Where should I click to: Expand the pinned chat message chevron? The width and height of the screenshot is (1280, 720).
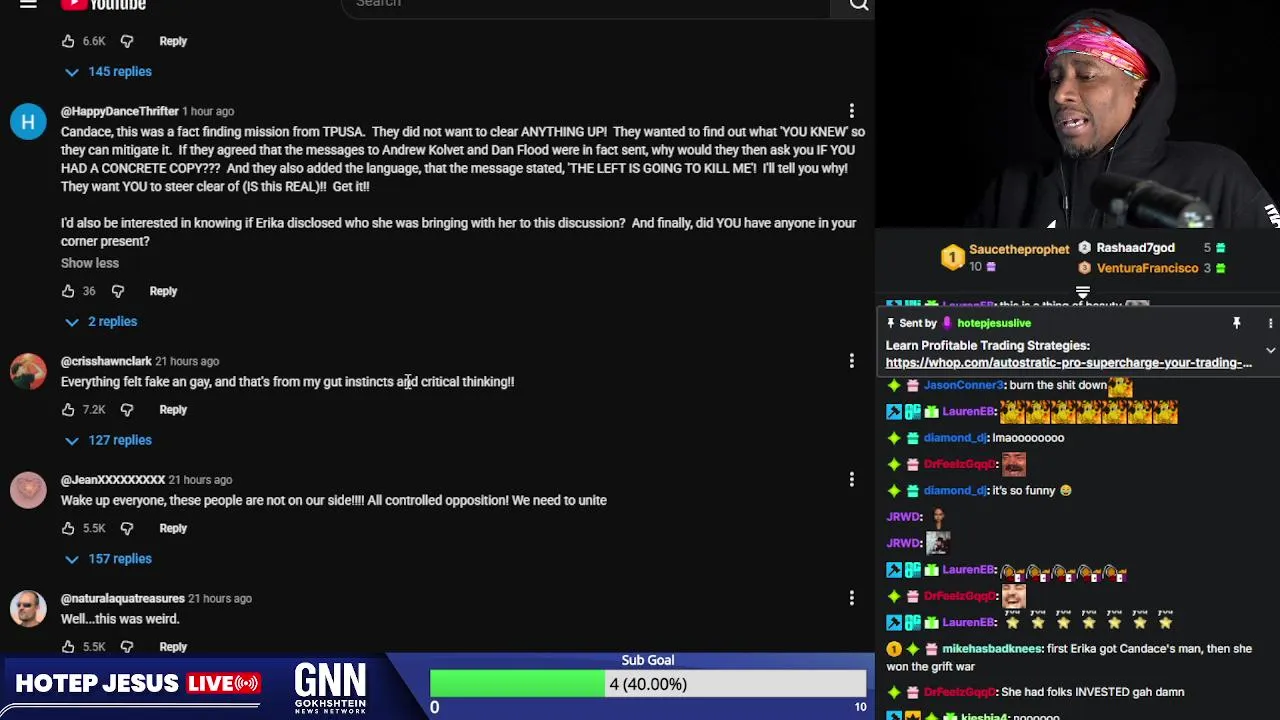(x=1270, y=351)
